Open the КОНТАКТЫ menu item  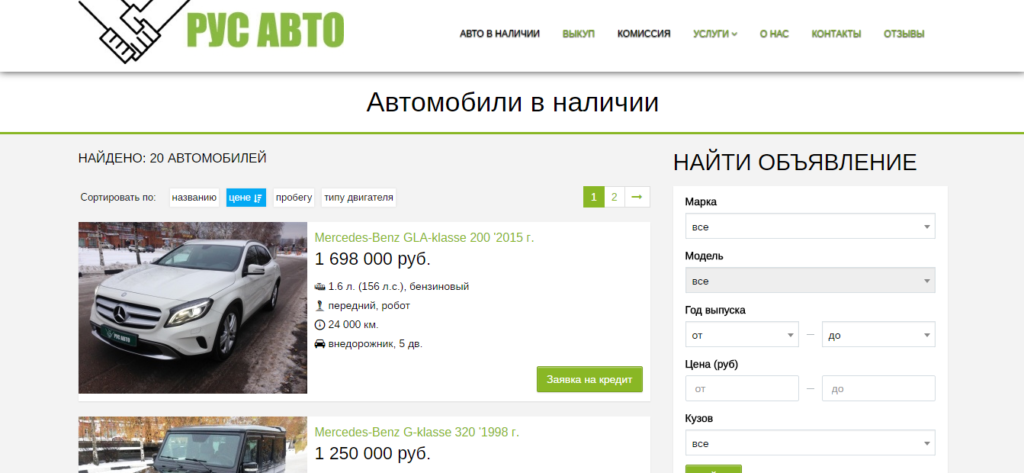836,34
